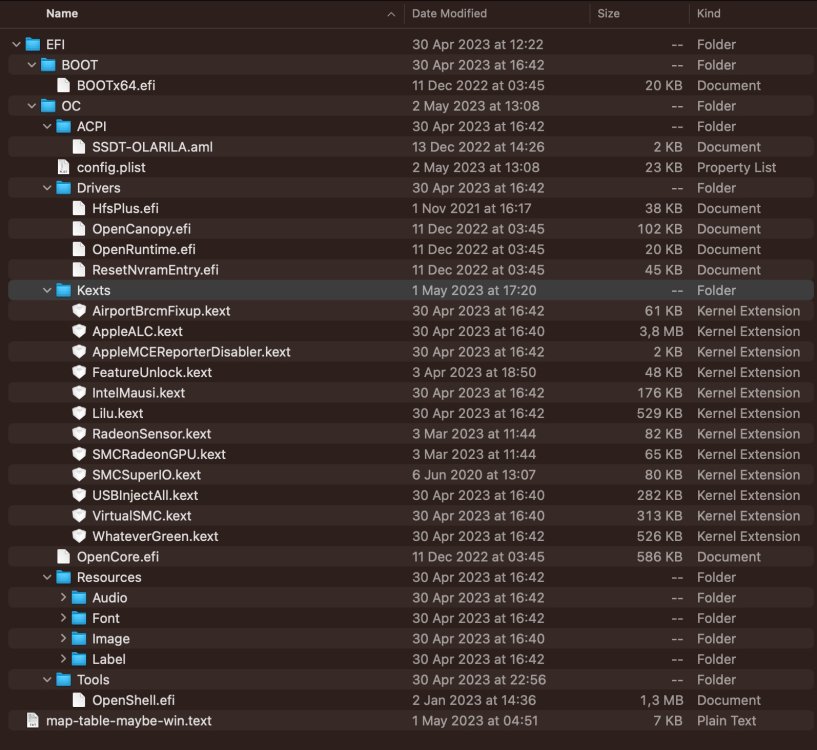Select the OpenRuntime.efi file name
The height and width of the screenshot is (750, 817).
pyautogui.click(x=144, y=249)
